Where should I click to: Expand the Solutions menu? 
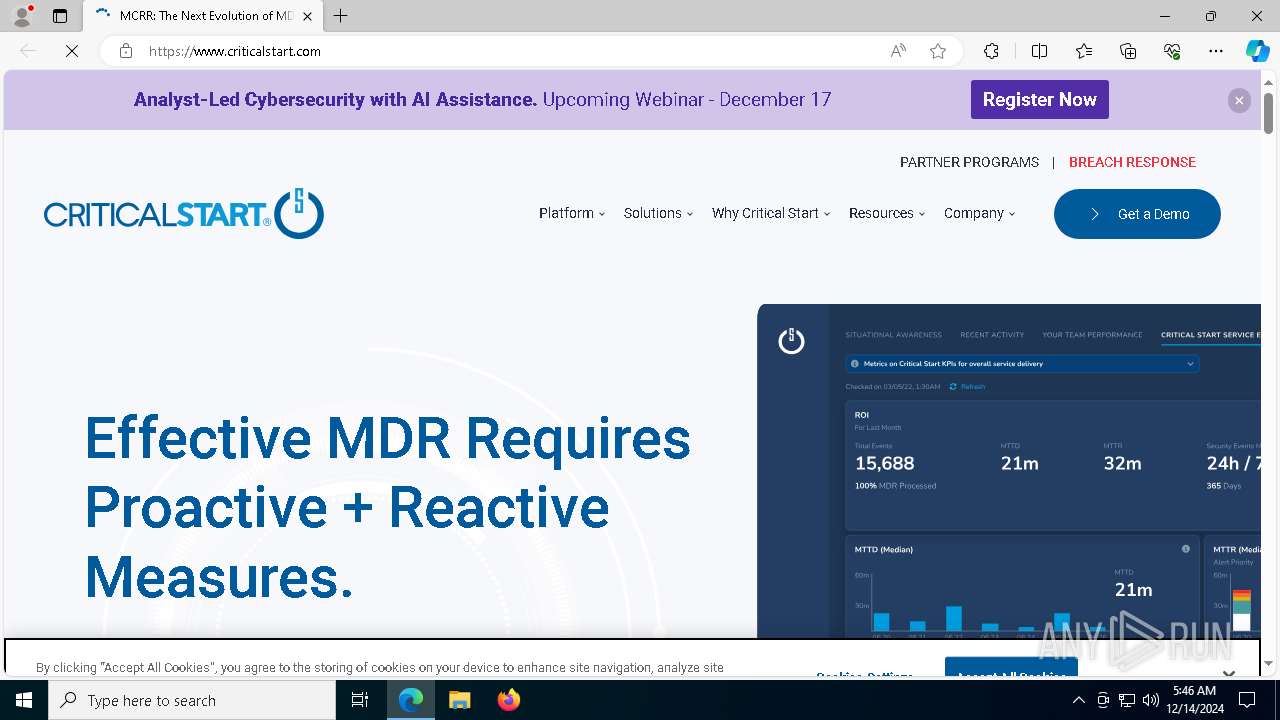tap(658, 213)
